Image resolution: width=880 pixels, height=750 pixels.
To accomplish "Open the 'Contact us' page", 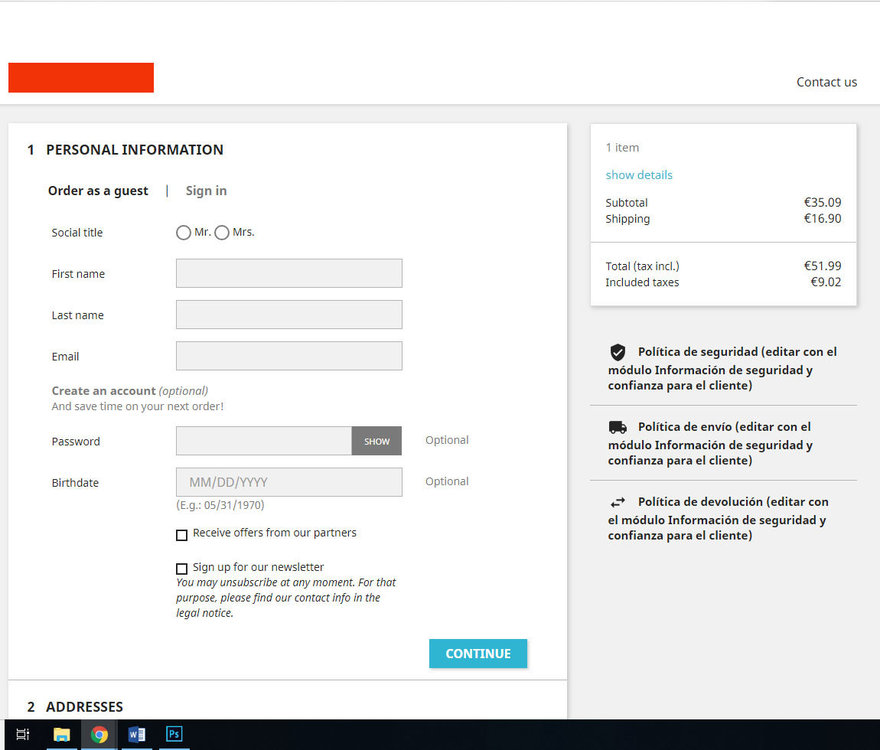I will [x=827, y=82].
